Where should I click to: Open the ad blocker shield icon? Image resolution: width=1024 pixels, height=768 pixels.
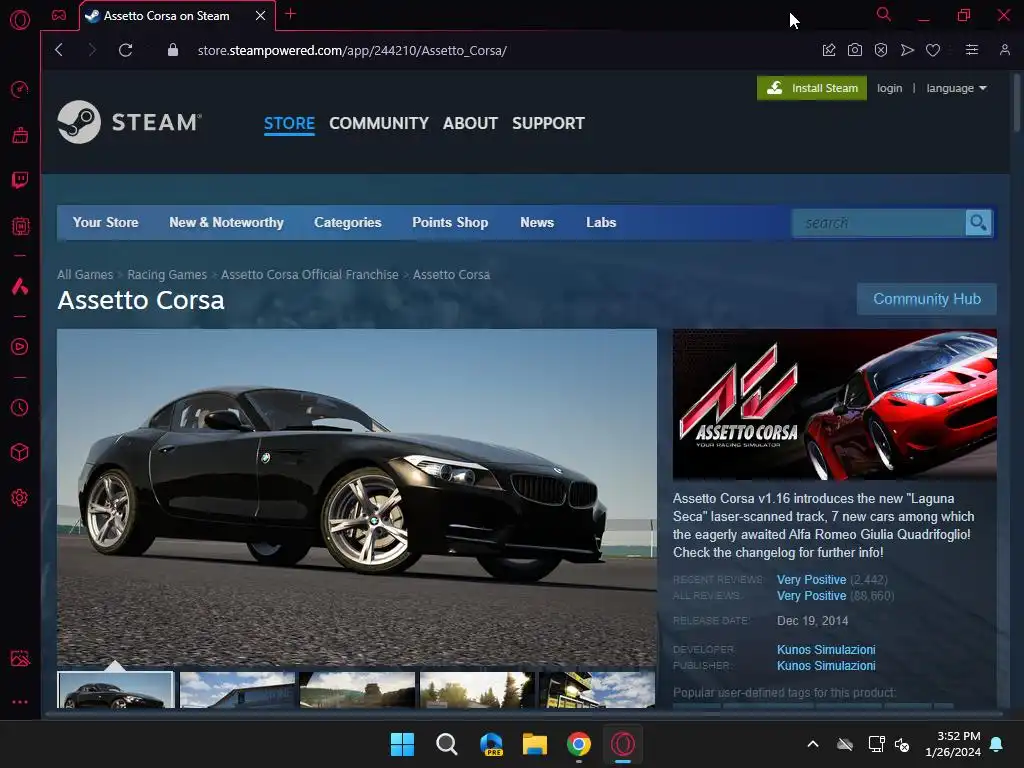[881, 50]
